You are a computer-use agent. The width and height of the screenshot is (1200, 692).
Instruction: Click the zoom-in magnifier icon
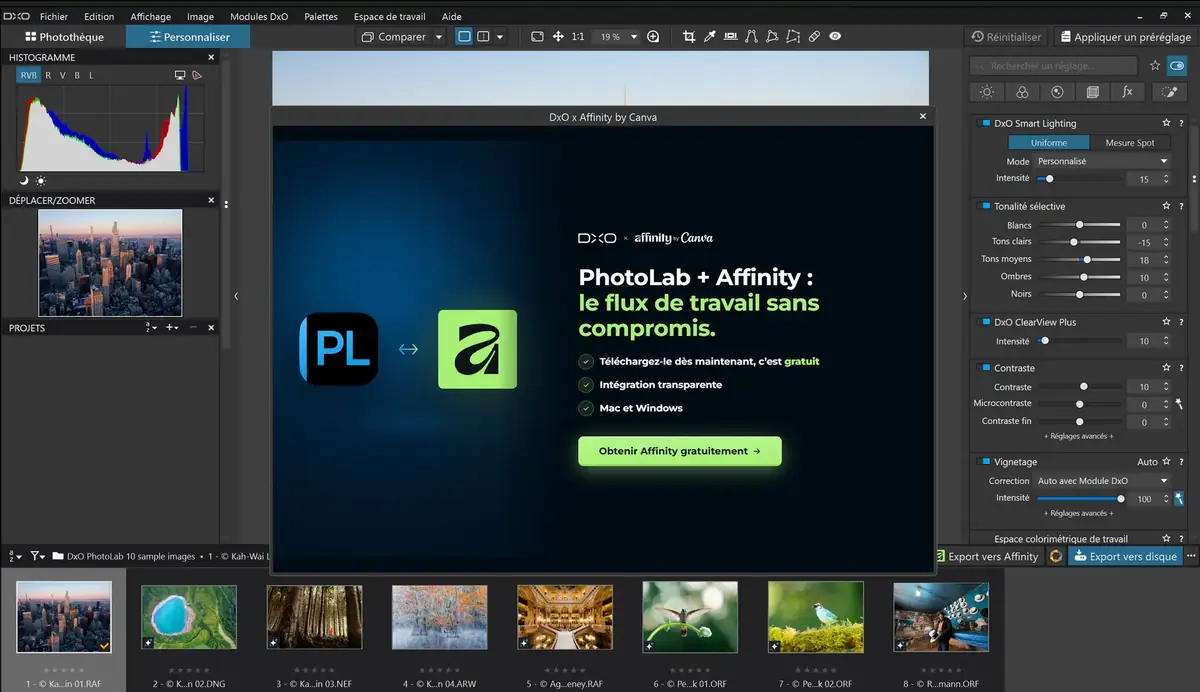[x=654, y=37]
